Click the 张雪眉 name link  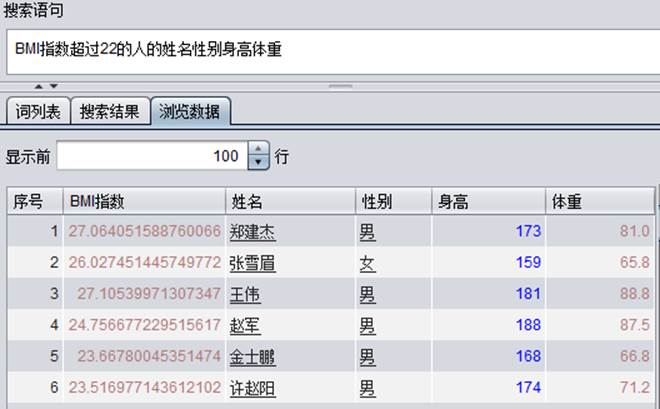[251, 263]
